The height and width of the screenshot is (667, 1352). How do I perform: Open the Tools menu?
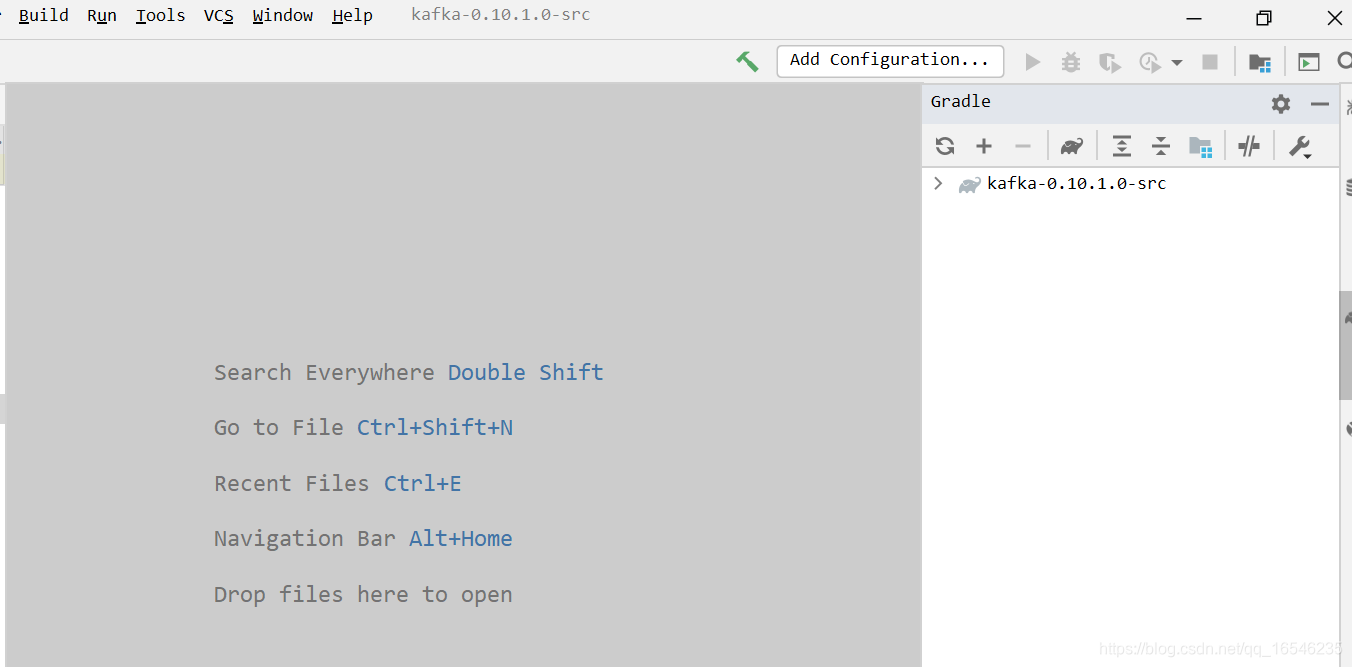160,15
